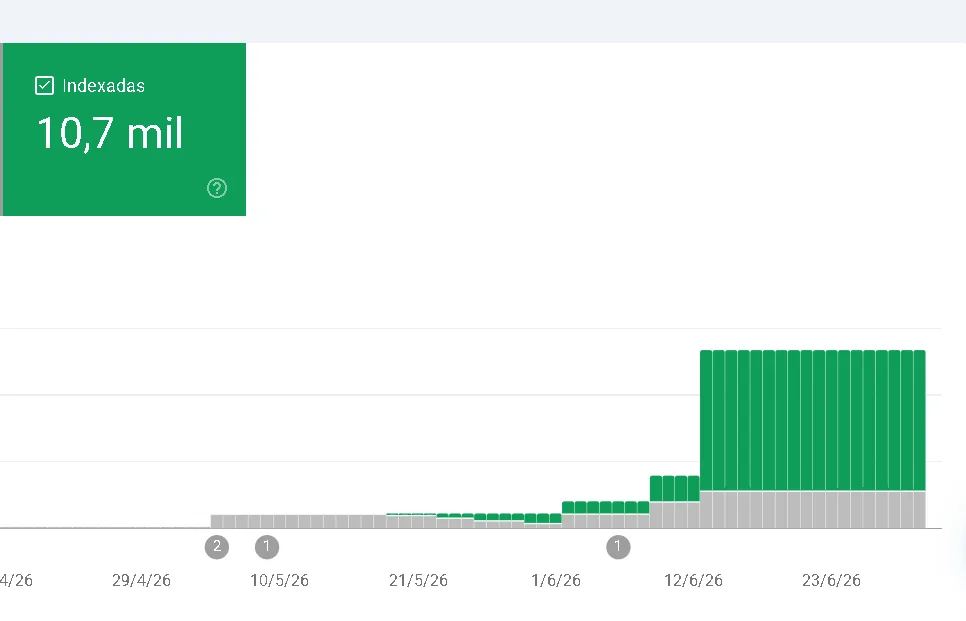The height and width of the screenshot is (621, 966).
Task: Click the annotation marker labeled 2
Action: point(217,546)
